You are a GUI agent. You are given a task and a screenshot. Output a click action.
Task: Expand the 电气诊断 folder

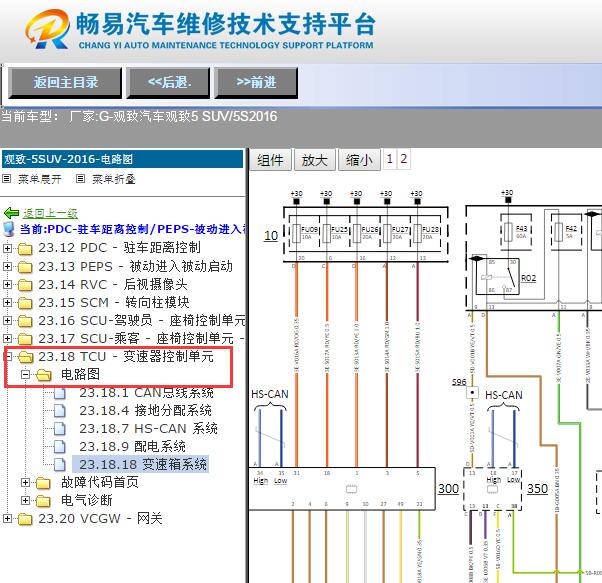click(x=25, y=501)
